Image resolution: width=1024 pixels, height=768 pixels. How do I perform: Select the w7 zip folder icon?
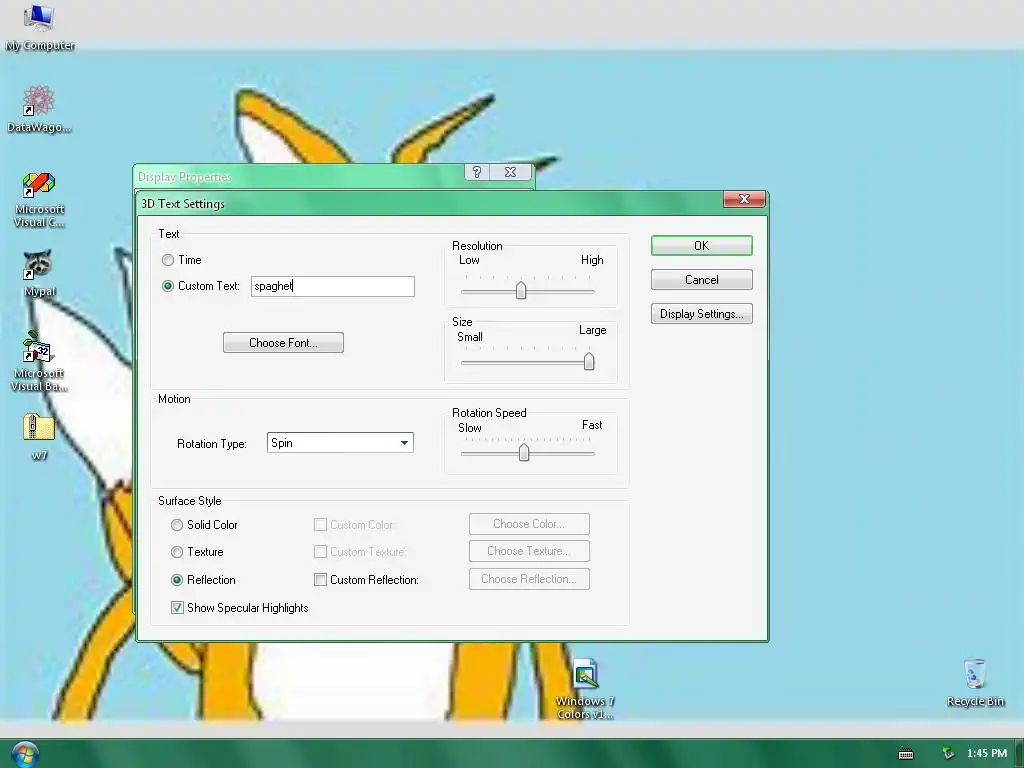(x=39, y=436)
